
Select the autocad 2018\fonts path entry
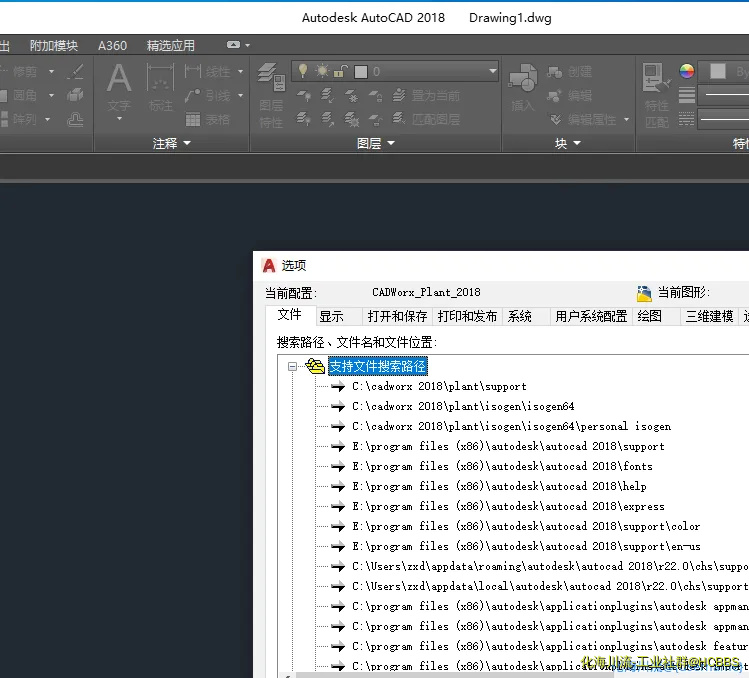502,466
